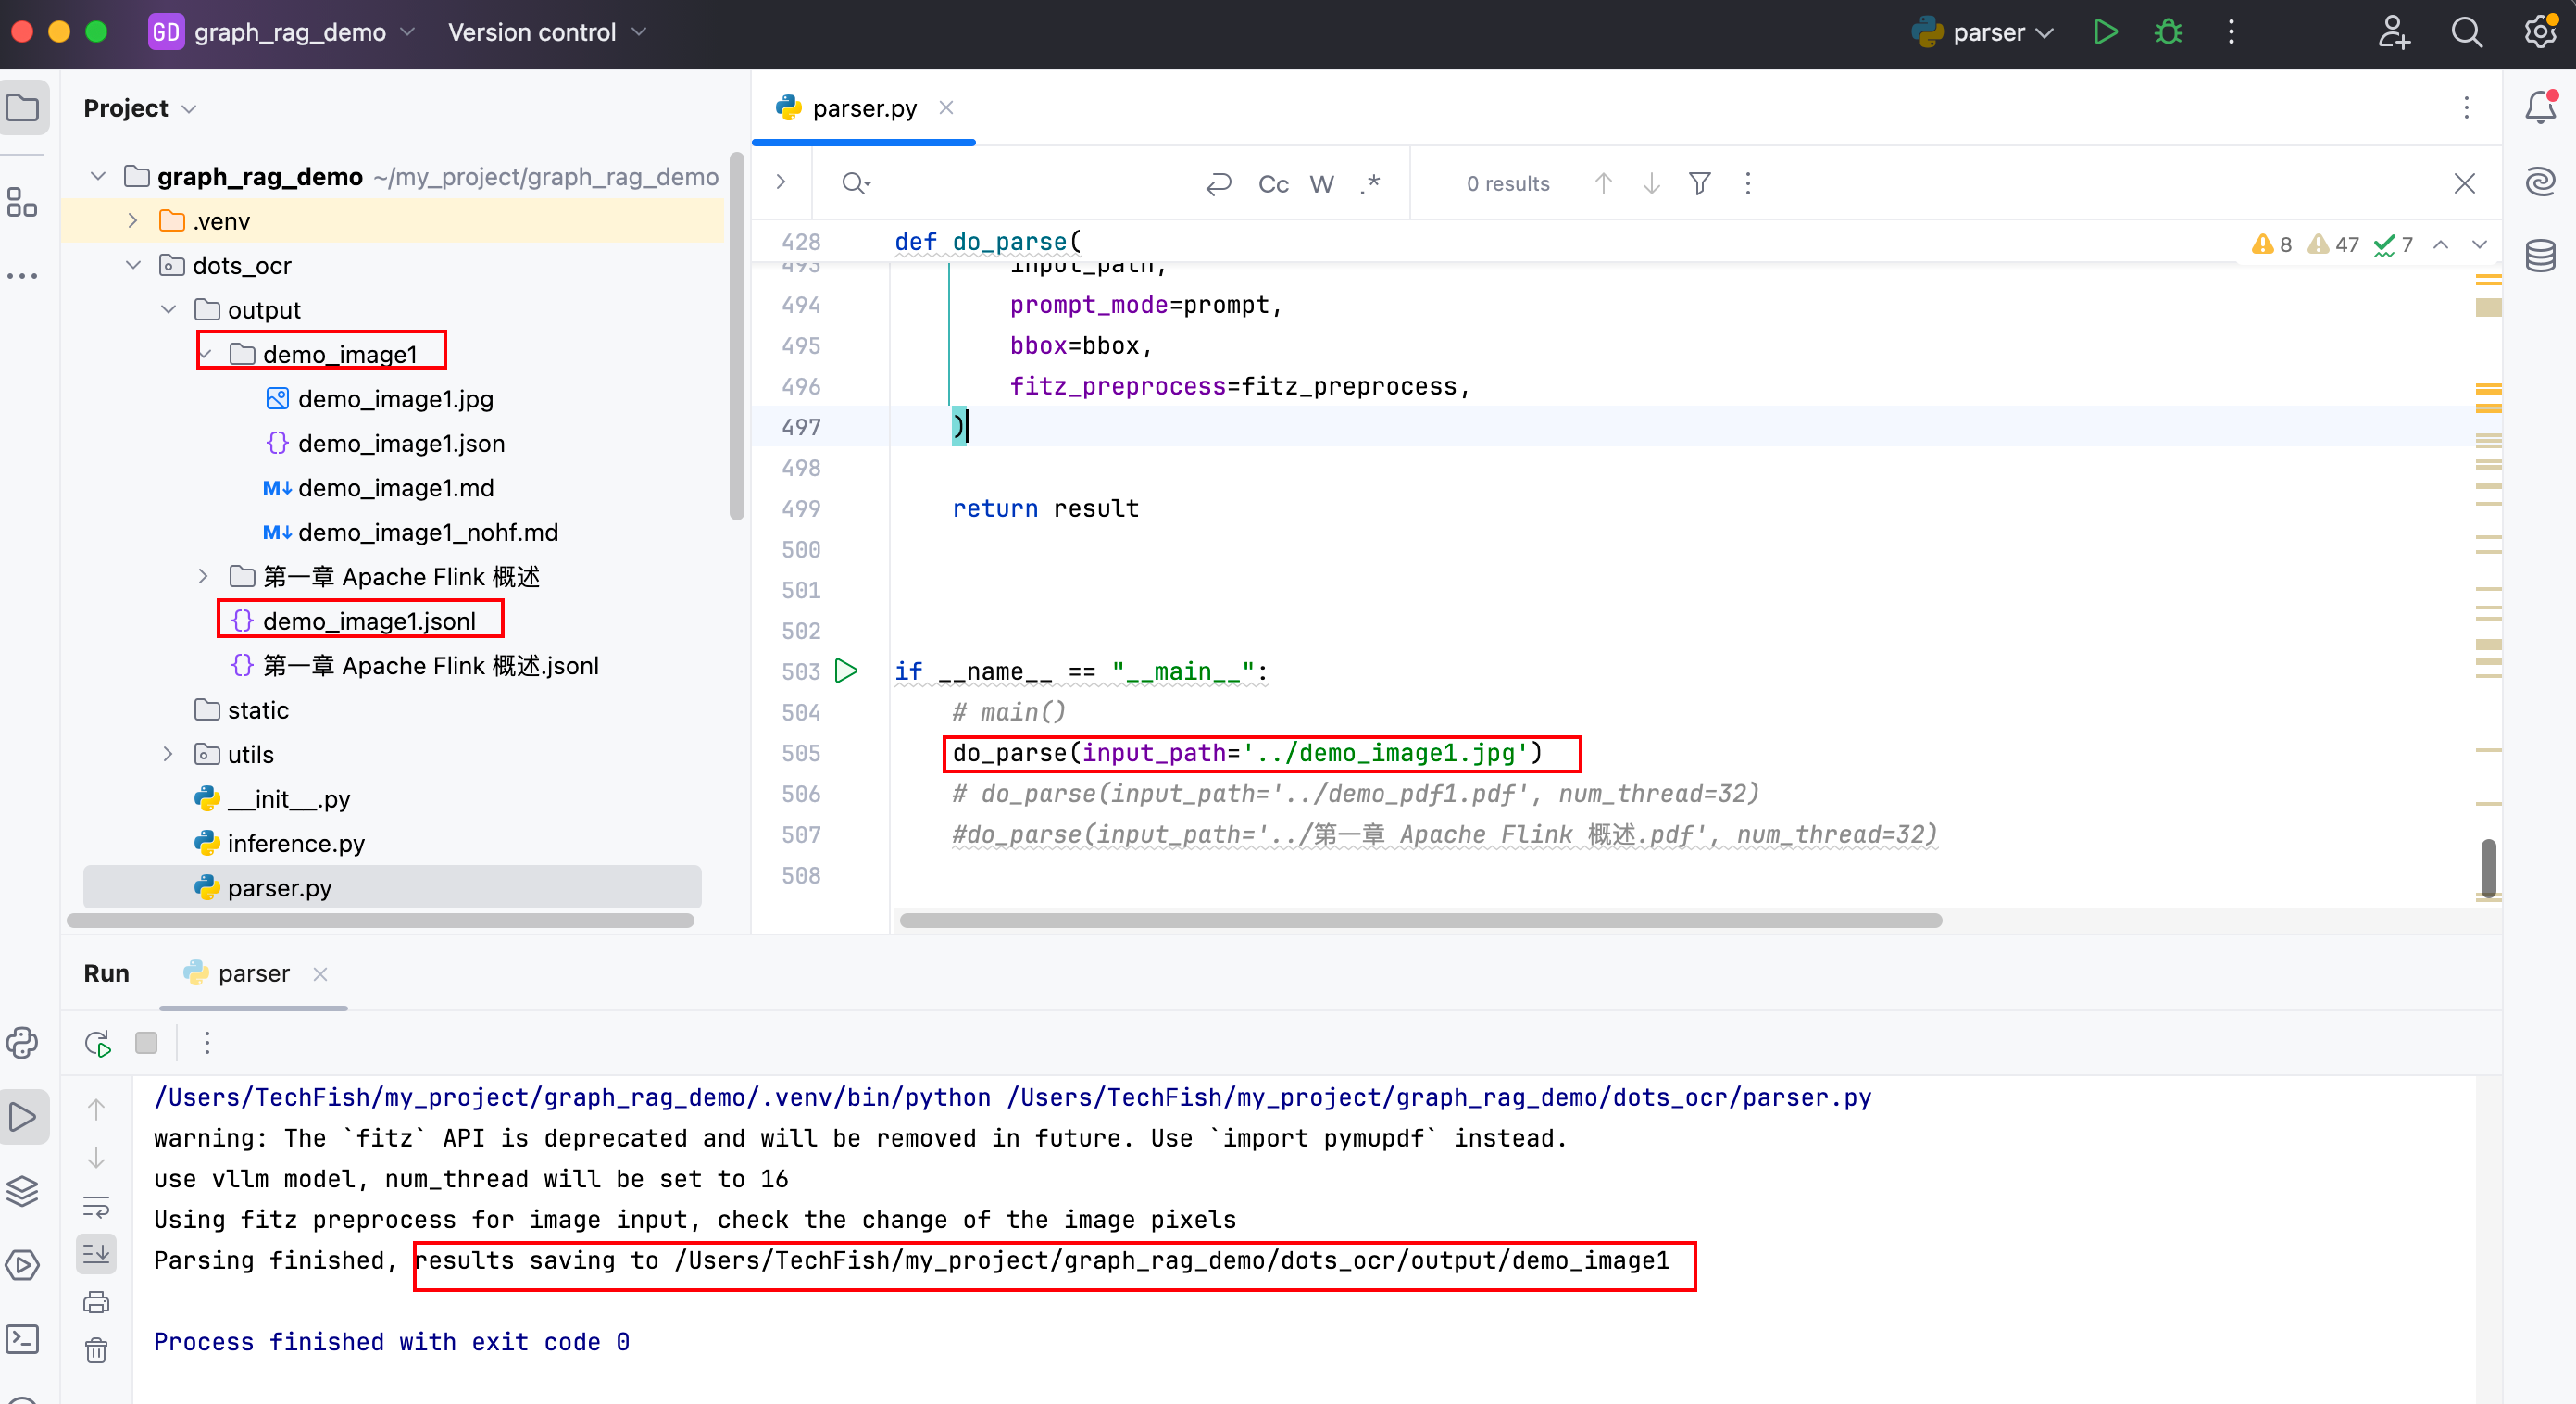This screenshot has width=2576, height=1404.
Task: Close the parser.py editor tab
Action: tap(946, 107)
